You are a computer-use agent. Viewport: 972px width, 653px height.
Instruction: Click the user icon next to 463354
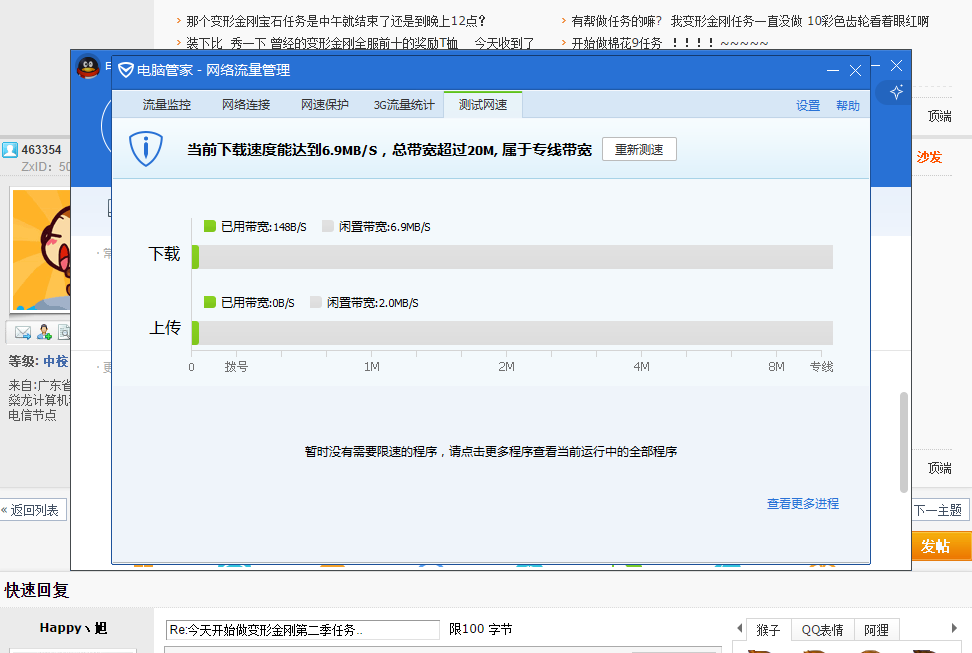coord(10,149)
